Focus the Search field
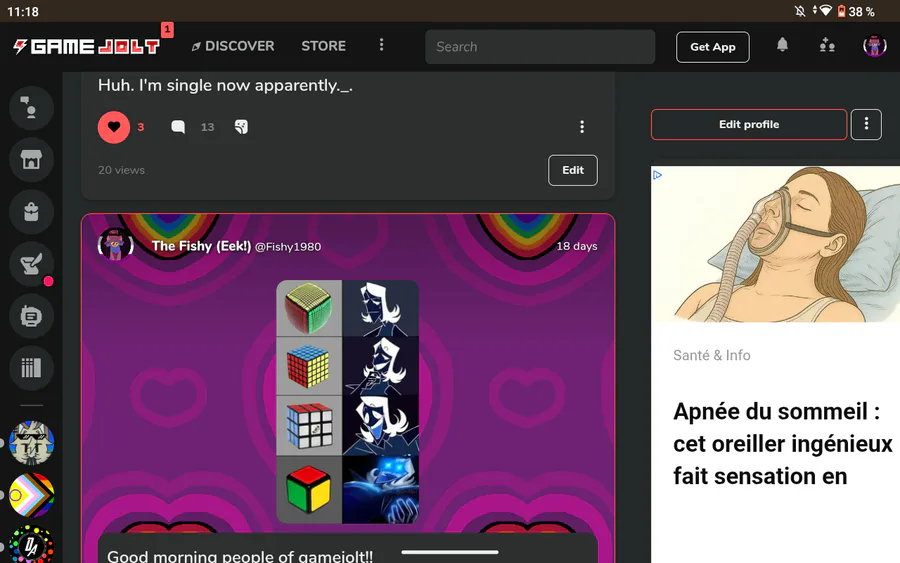Viewport: 900px width, 563px height. click(540, 47)
